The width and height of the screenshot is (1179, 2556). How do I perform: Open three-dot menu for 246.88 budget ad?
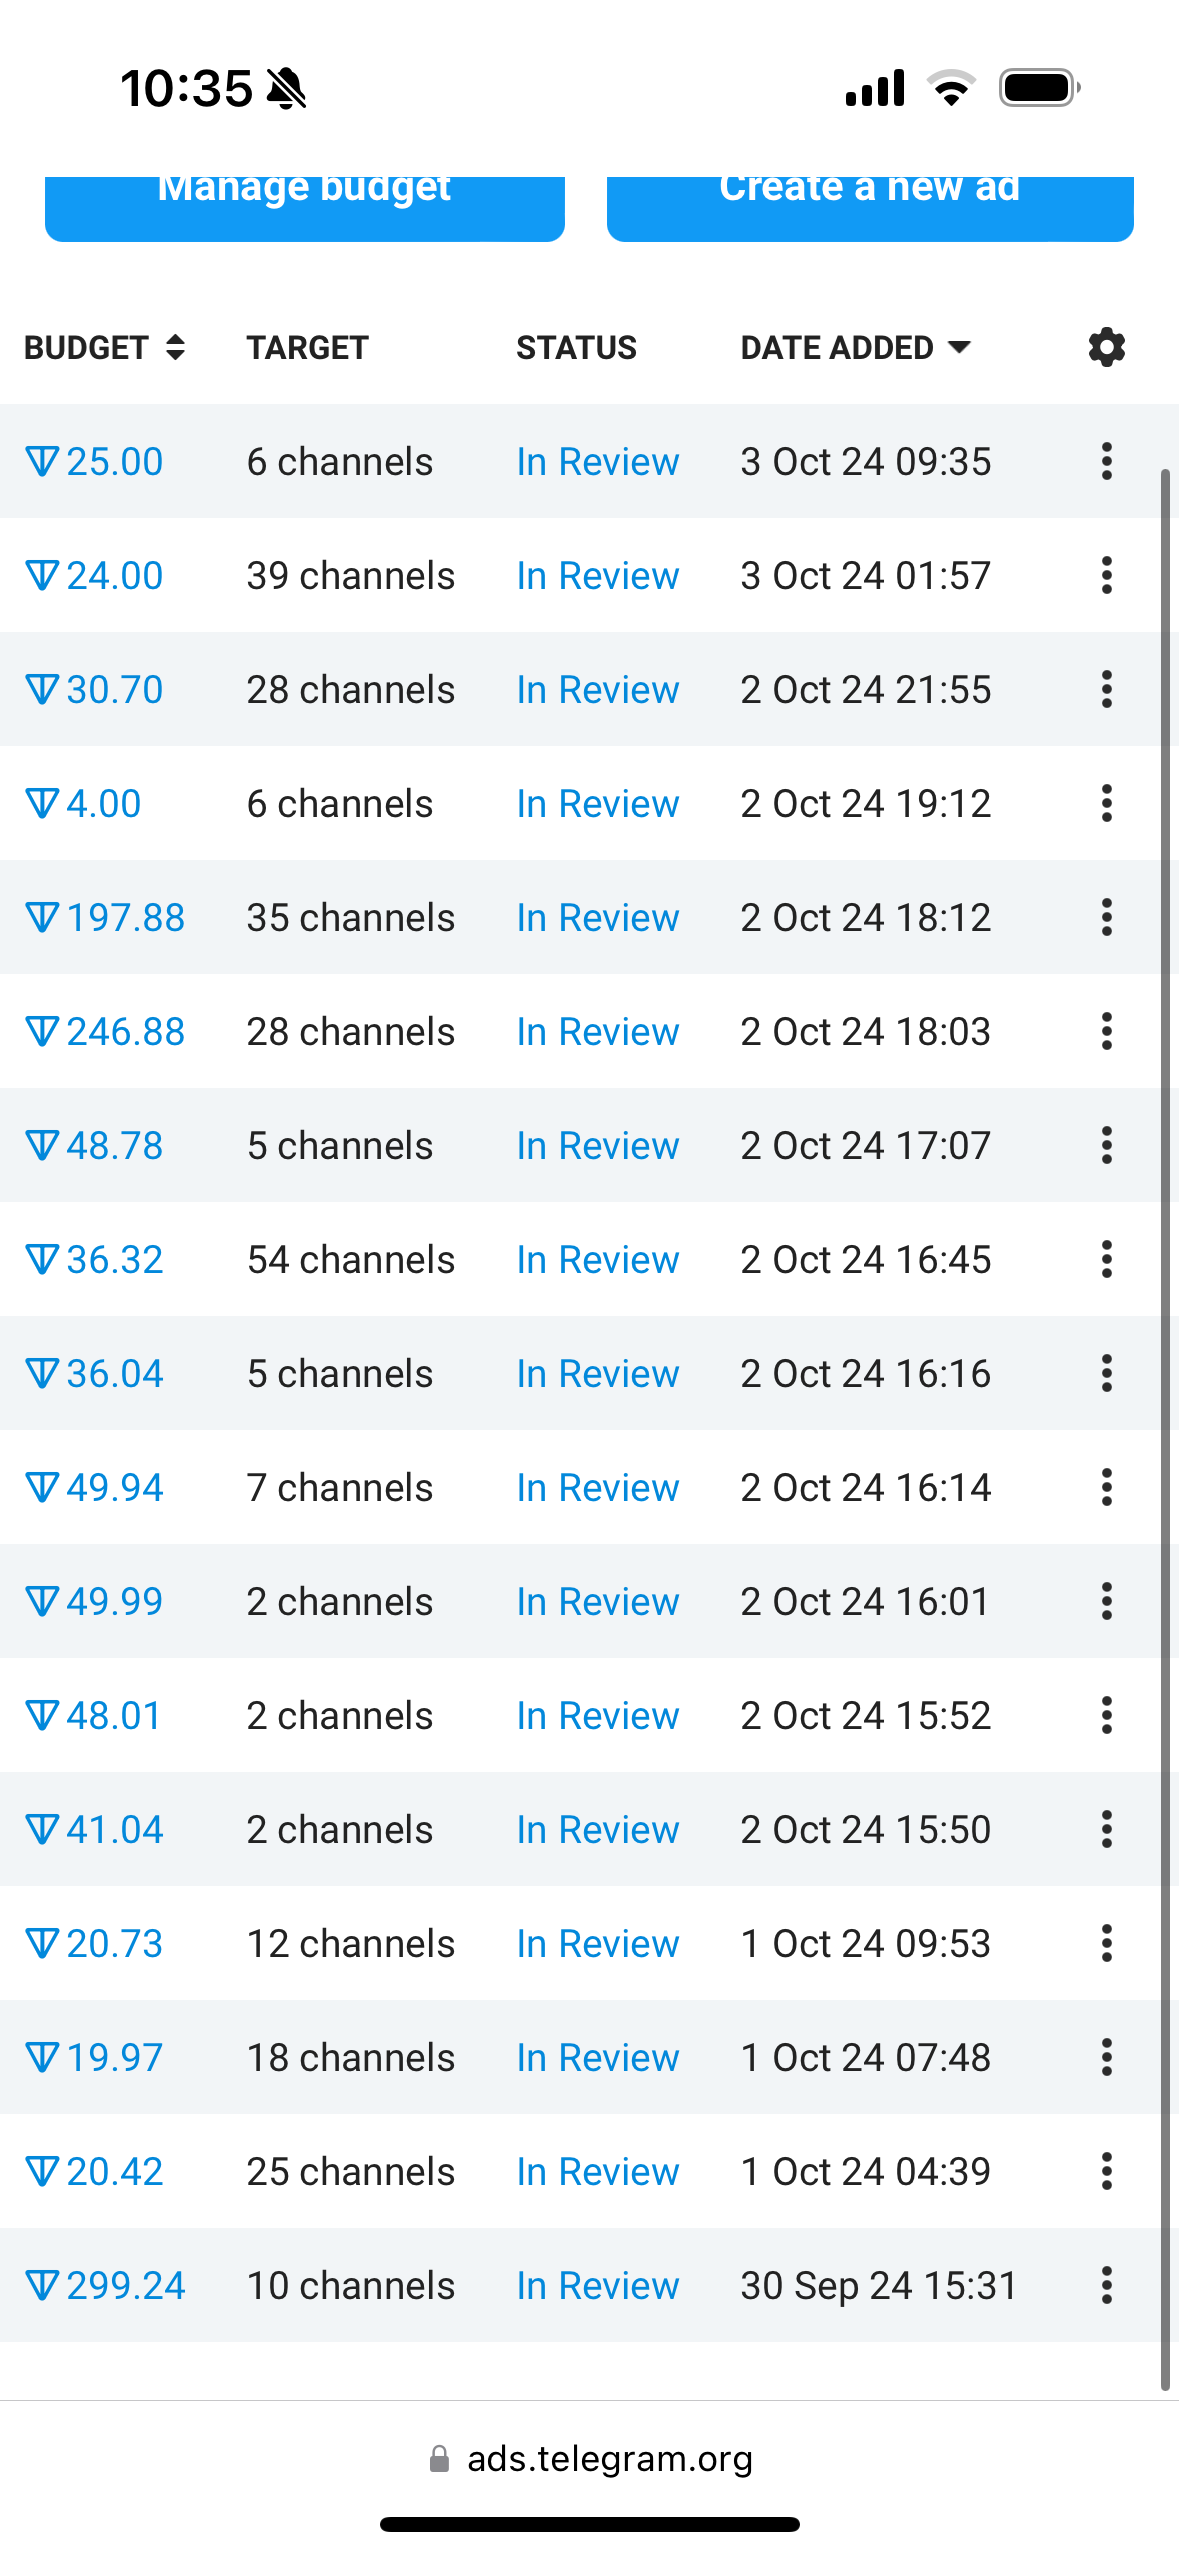(1106, 1031)
